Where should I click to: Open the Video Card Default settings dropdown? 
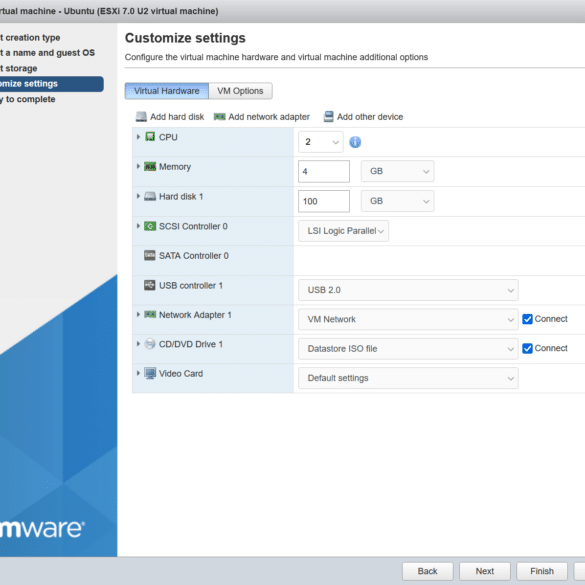[408, 378]
